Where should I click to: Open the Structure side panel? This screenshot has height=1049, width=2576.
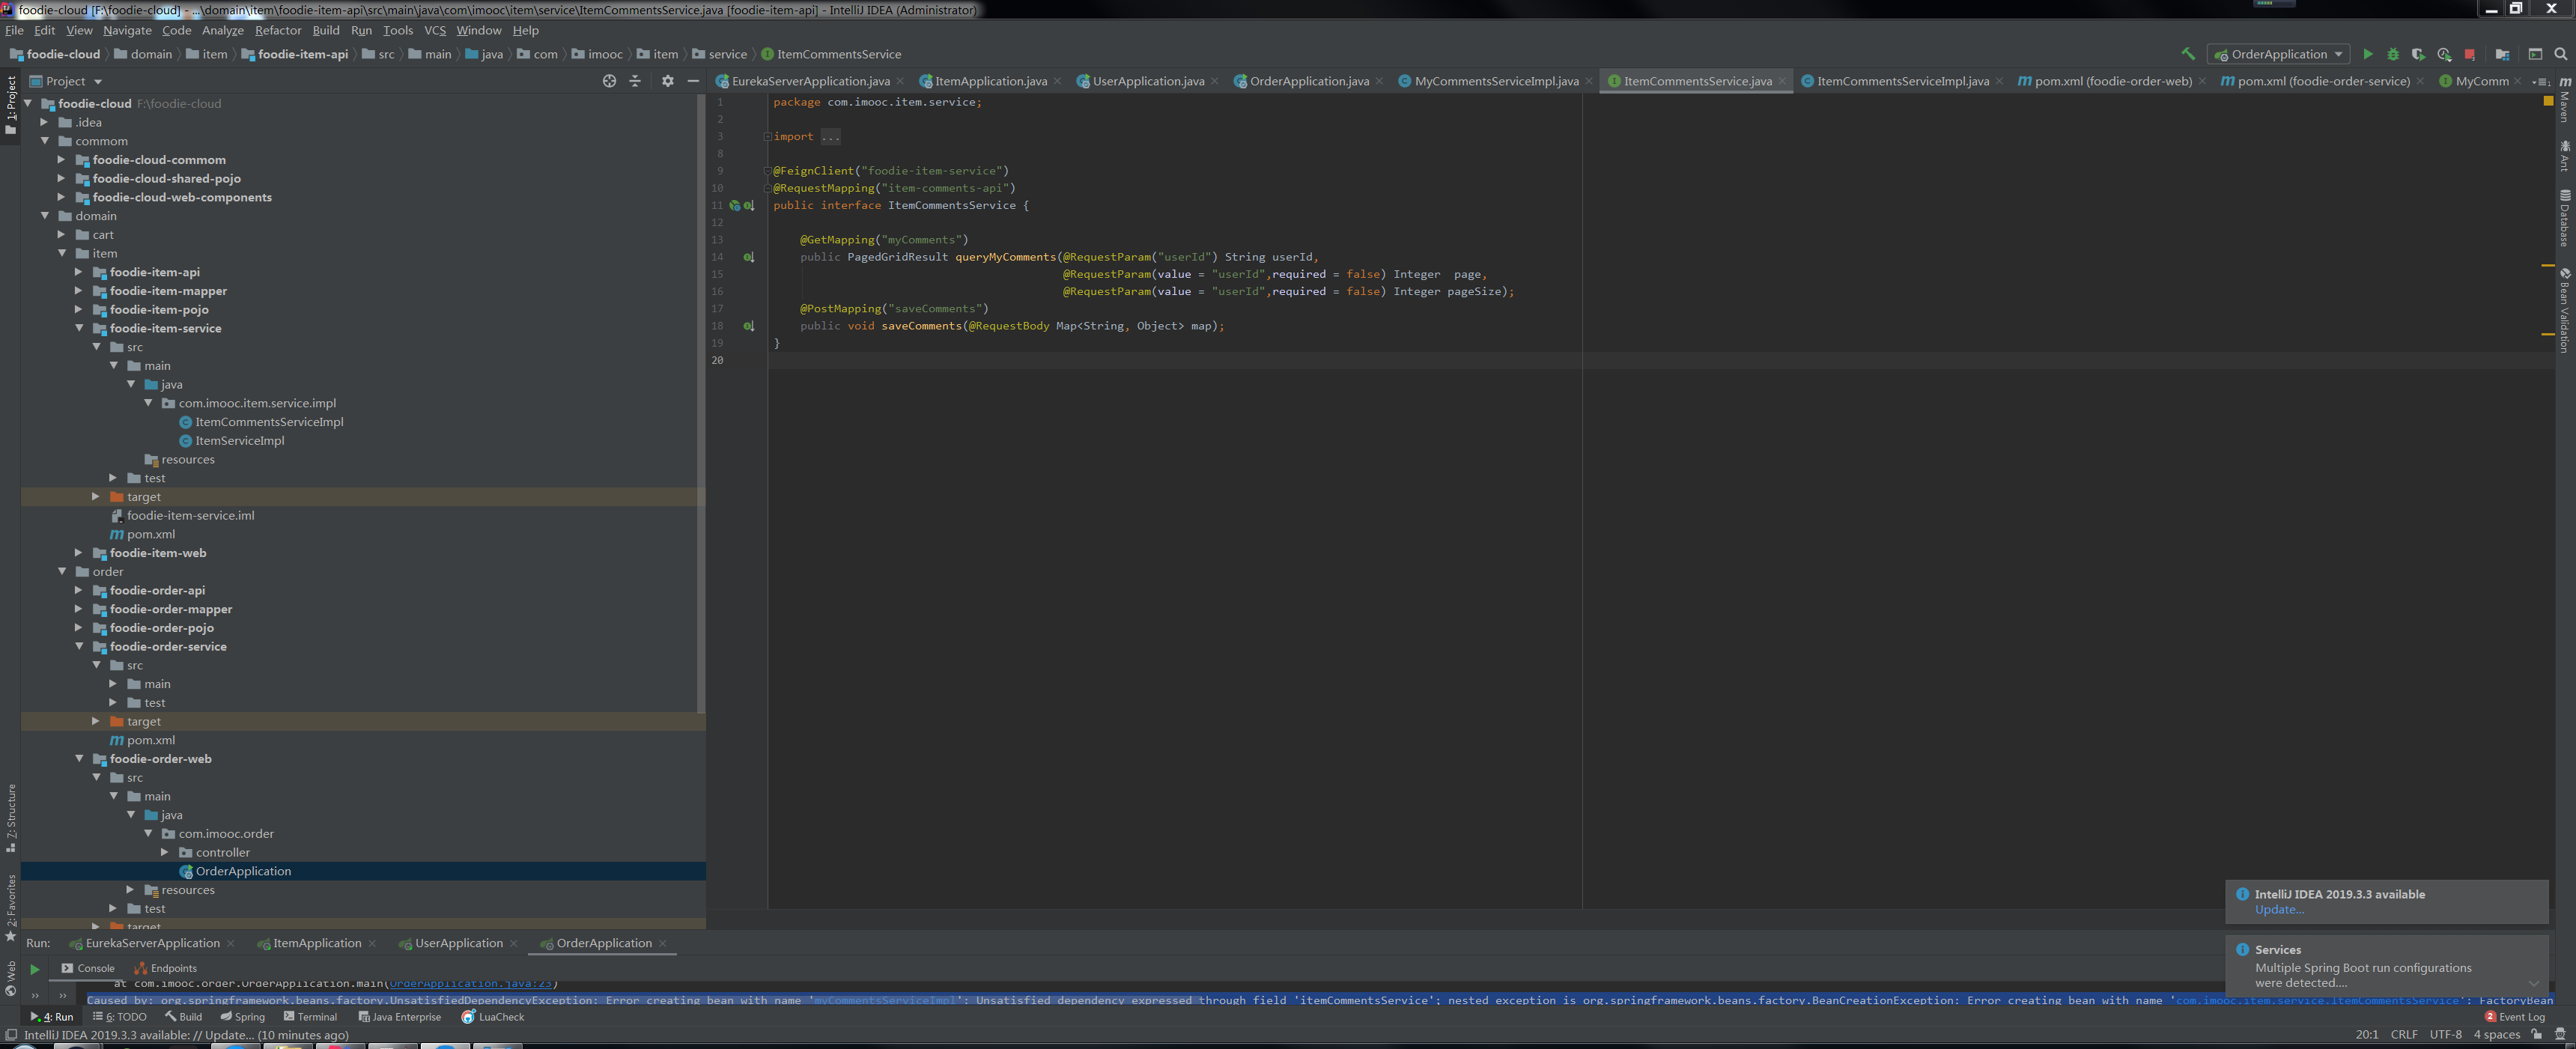click(x=11, y=818)
